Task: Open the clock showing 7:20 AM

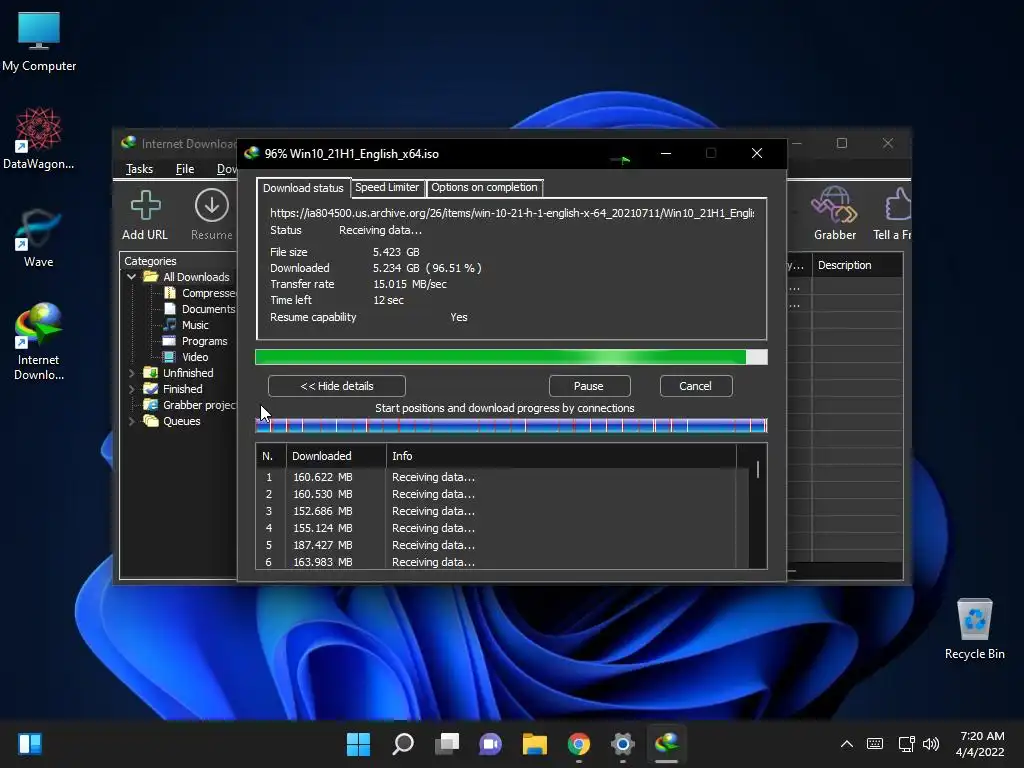Action: [x=980, y=744]
